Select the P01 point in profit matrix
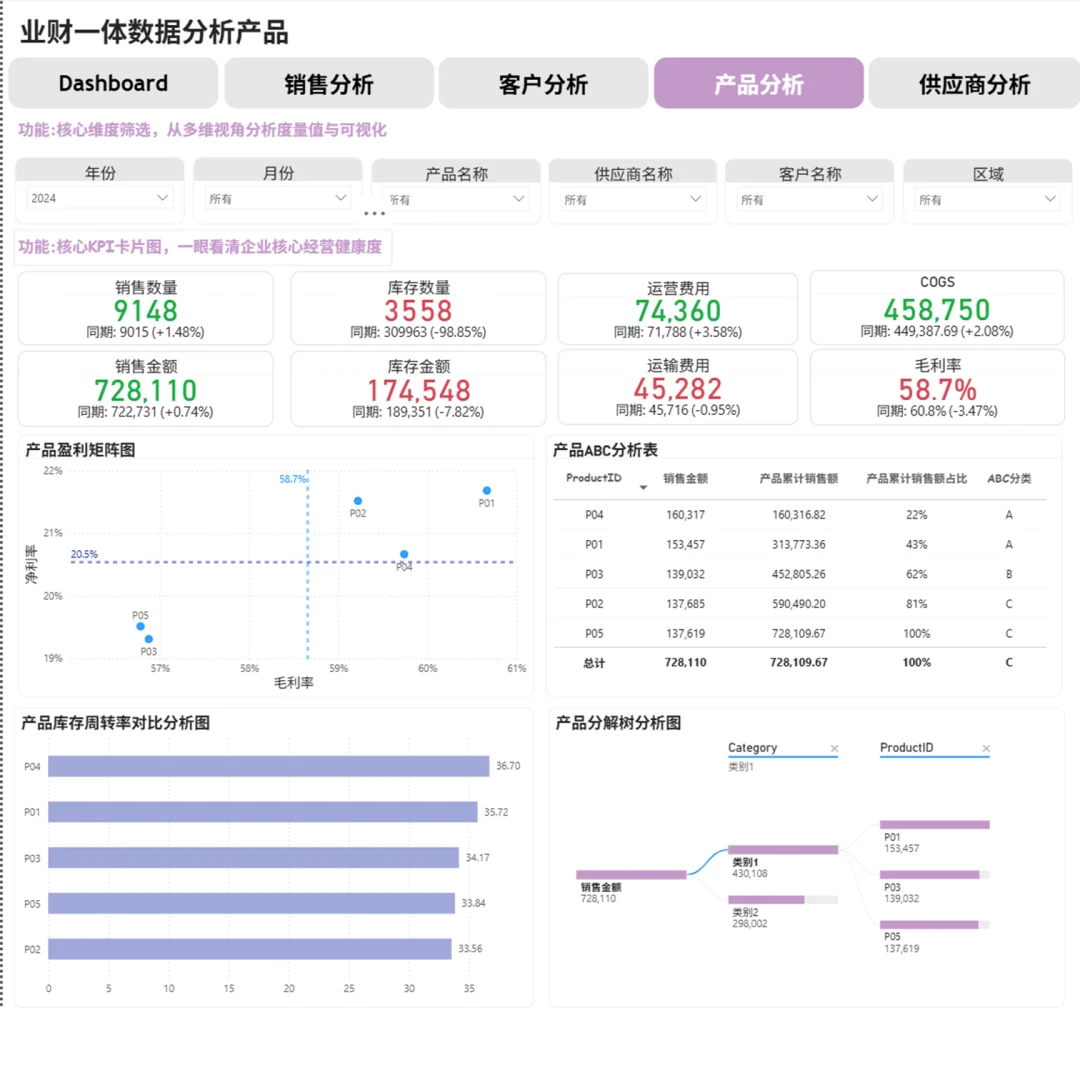Image resolution: width=1080 pixels, height=1080 pixels. click(487, 490)
